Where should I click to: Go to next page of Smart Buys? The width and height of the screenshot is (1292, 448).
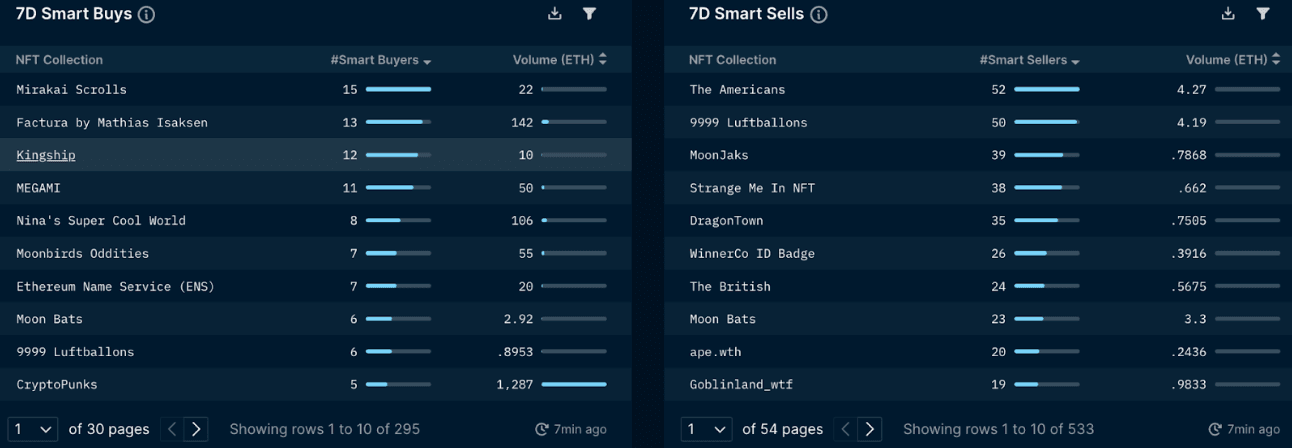point(196,429)
